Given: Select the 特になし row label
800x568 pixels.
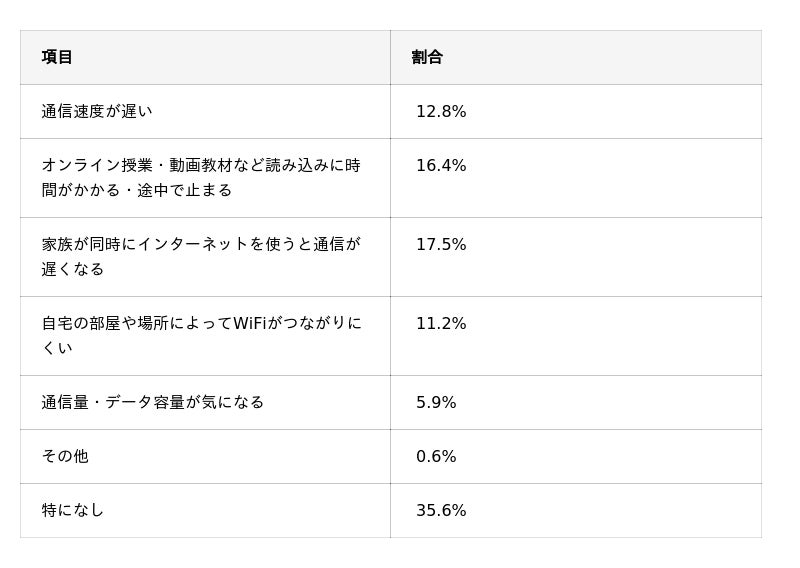Looking at the screenshot, I should (x=72, y=510).
